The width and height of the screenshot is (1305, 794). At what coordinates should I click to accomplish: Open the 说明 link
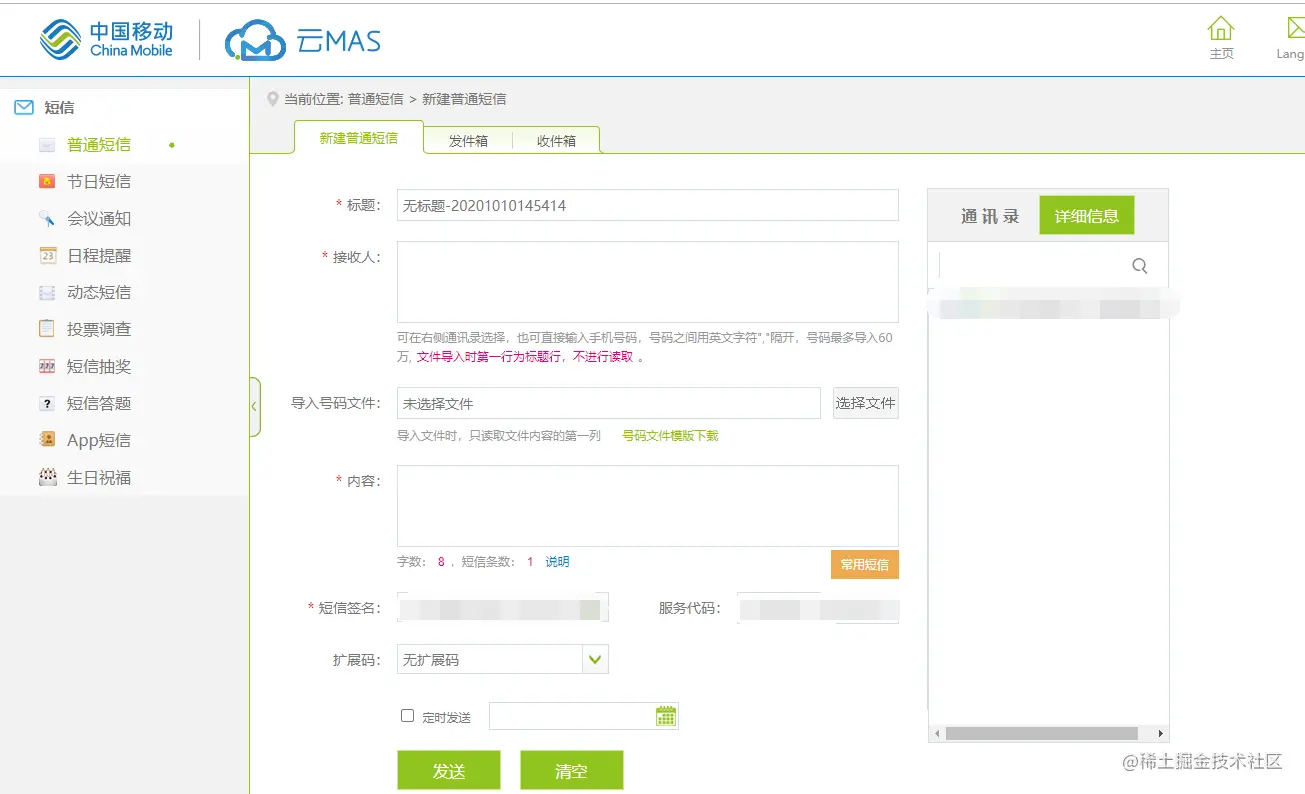pos(557,562)
